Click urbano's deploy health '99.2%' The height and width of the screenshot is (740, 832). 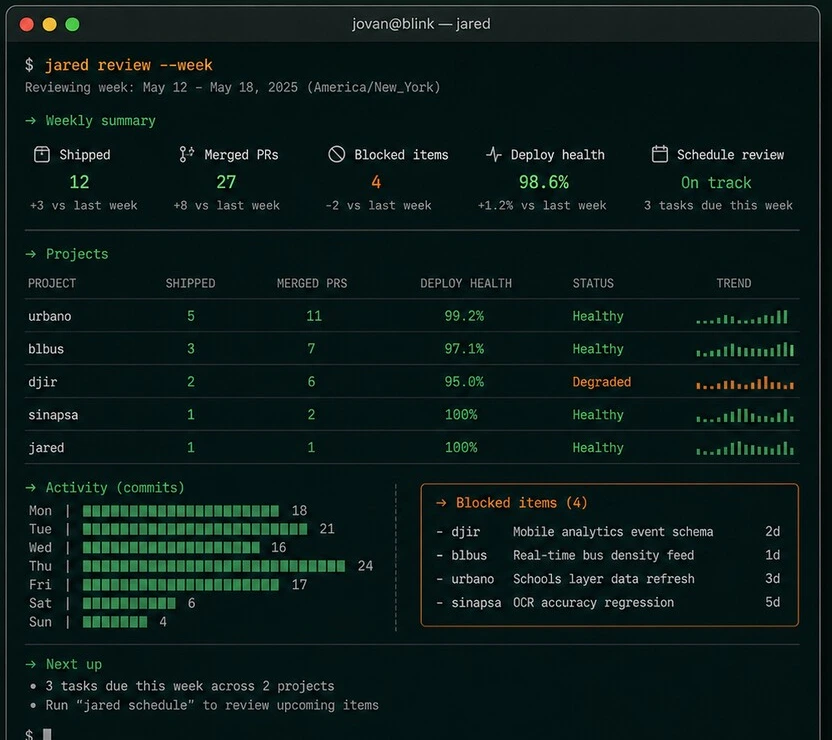[464, 317]
